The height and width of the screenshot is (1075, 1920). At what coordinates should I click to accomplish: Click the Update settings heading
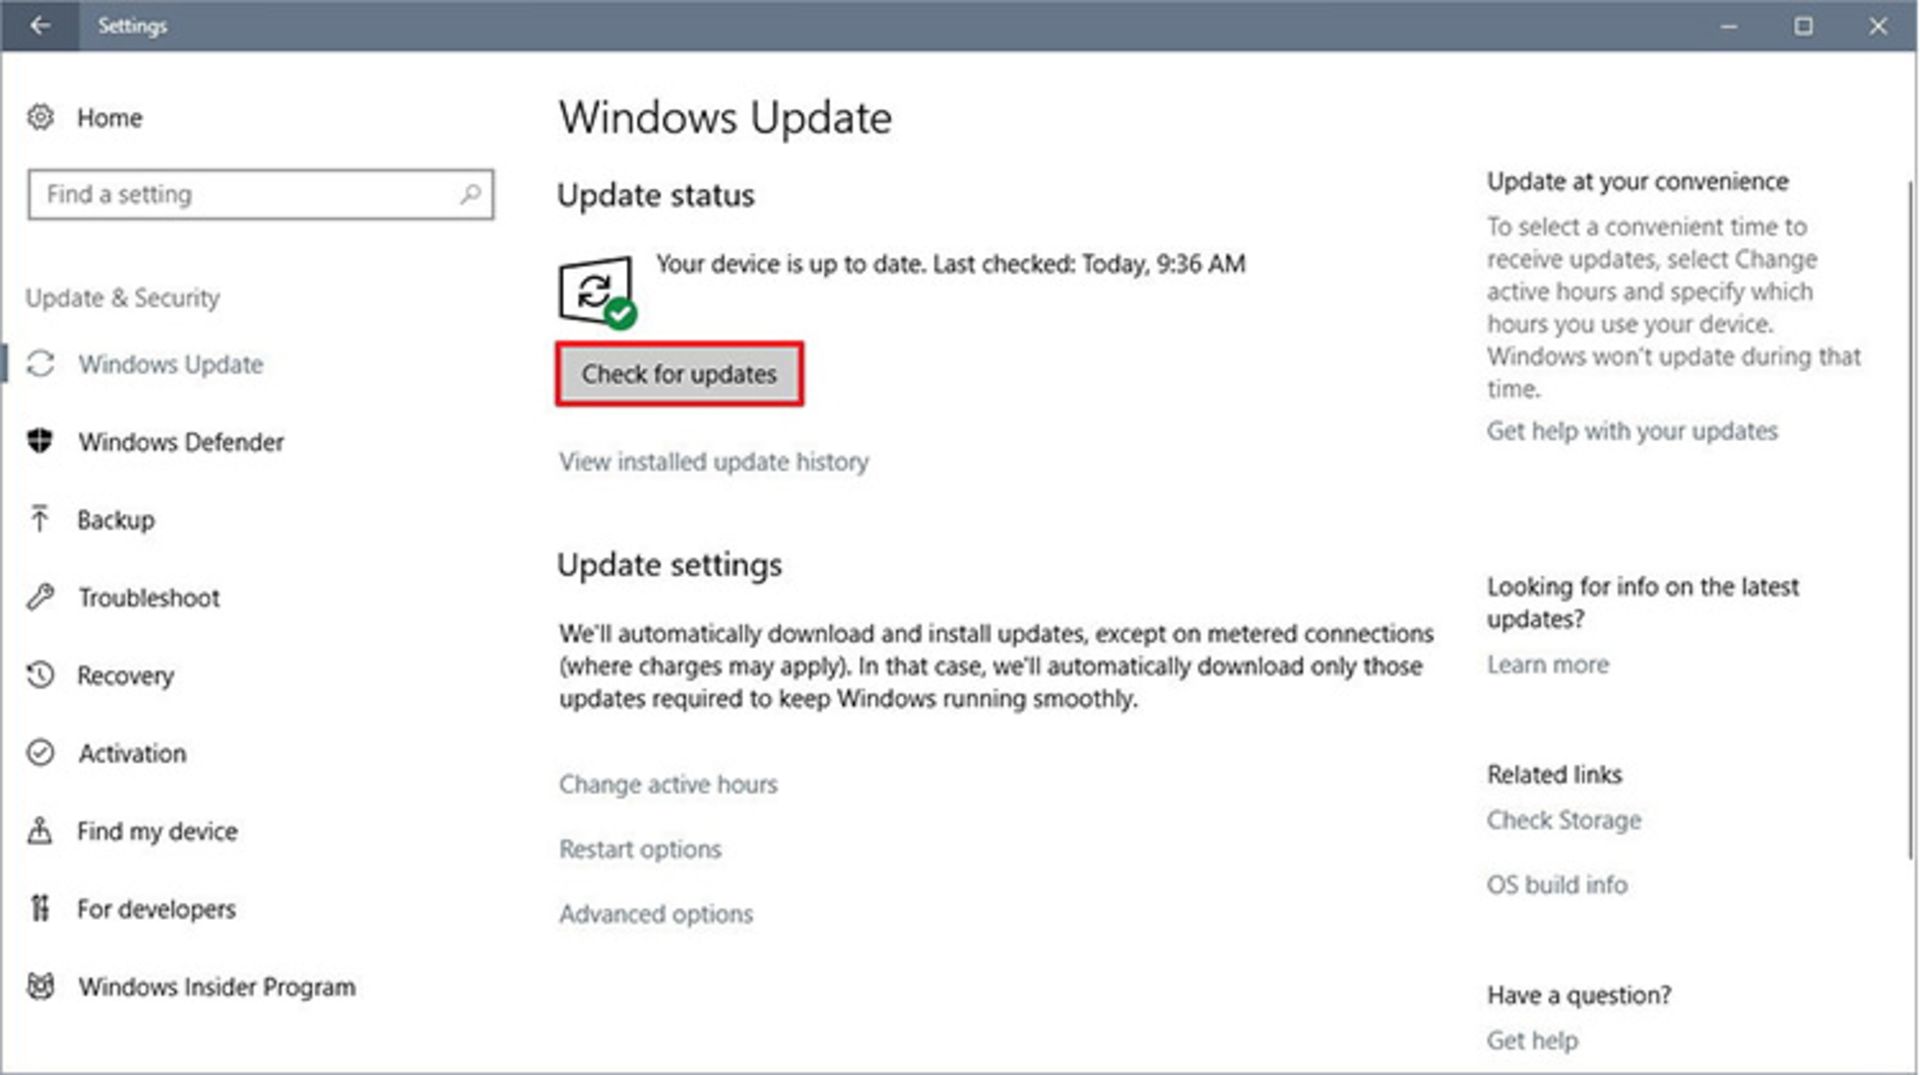pos(670,565)
